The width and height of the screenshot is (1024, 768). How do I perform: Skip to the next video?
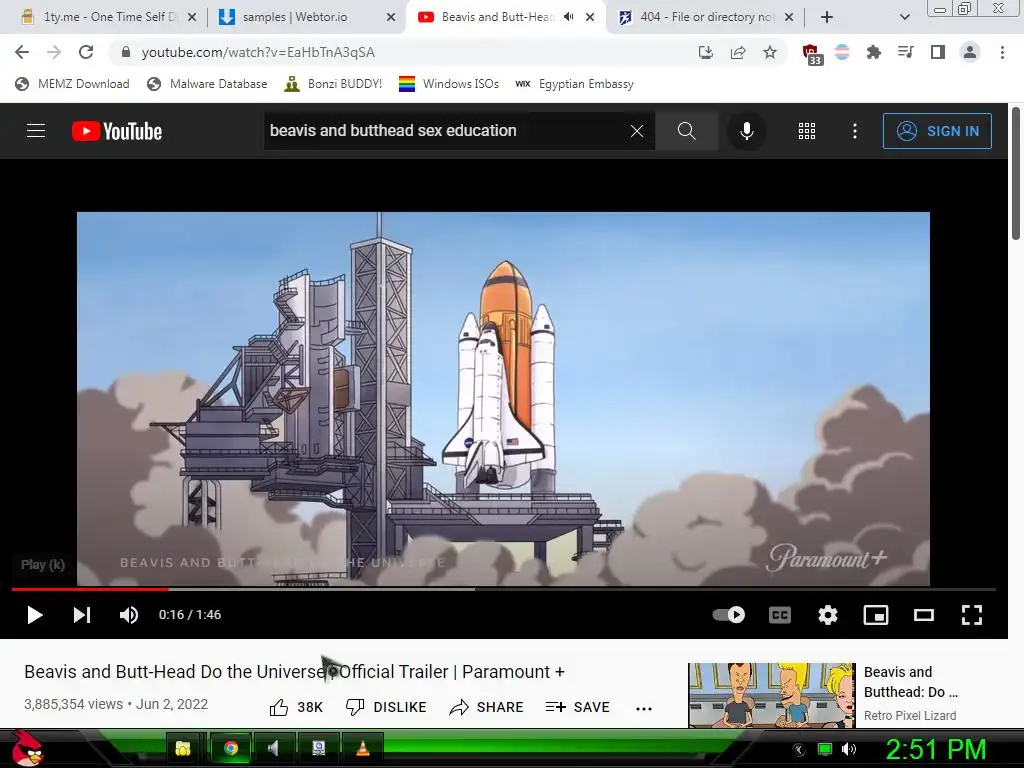click(x=82, y=615)
